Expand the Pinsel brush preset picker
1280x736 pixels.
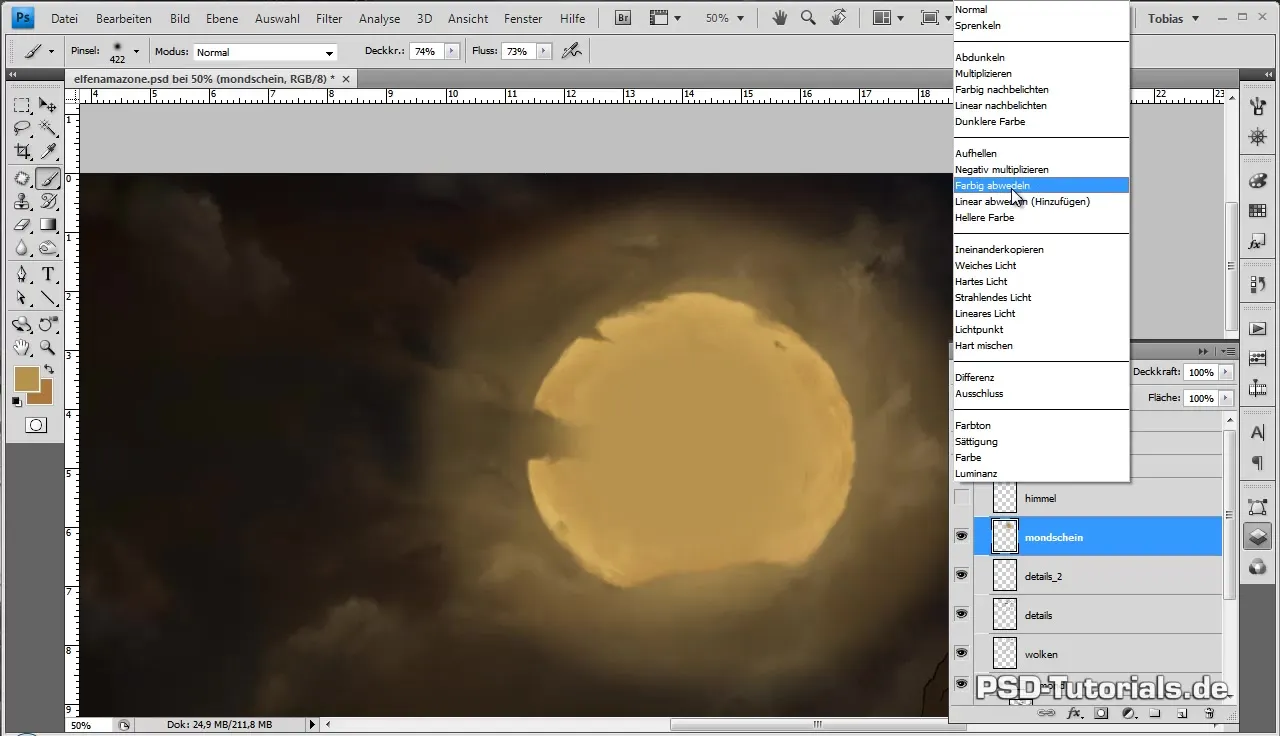[x=136, y=51]
